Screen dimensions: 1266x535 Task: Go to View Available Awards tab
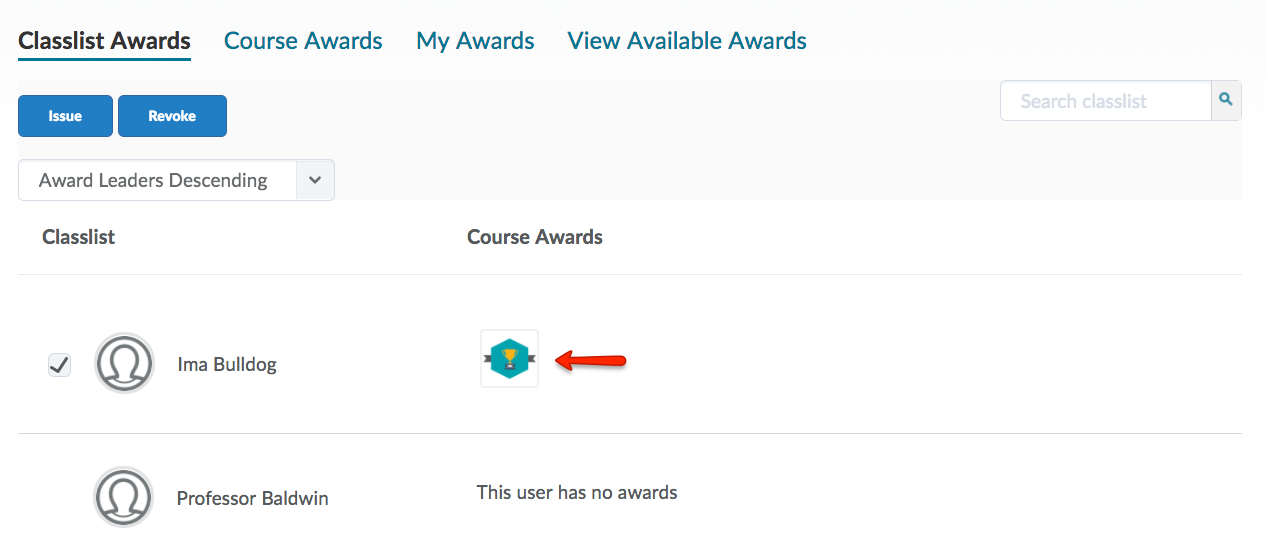click(x=687, y=41)
